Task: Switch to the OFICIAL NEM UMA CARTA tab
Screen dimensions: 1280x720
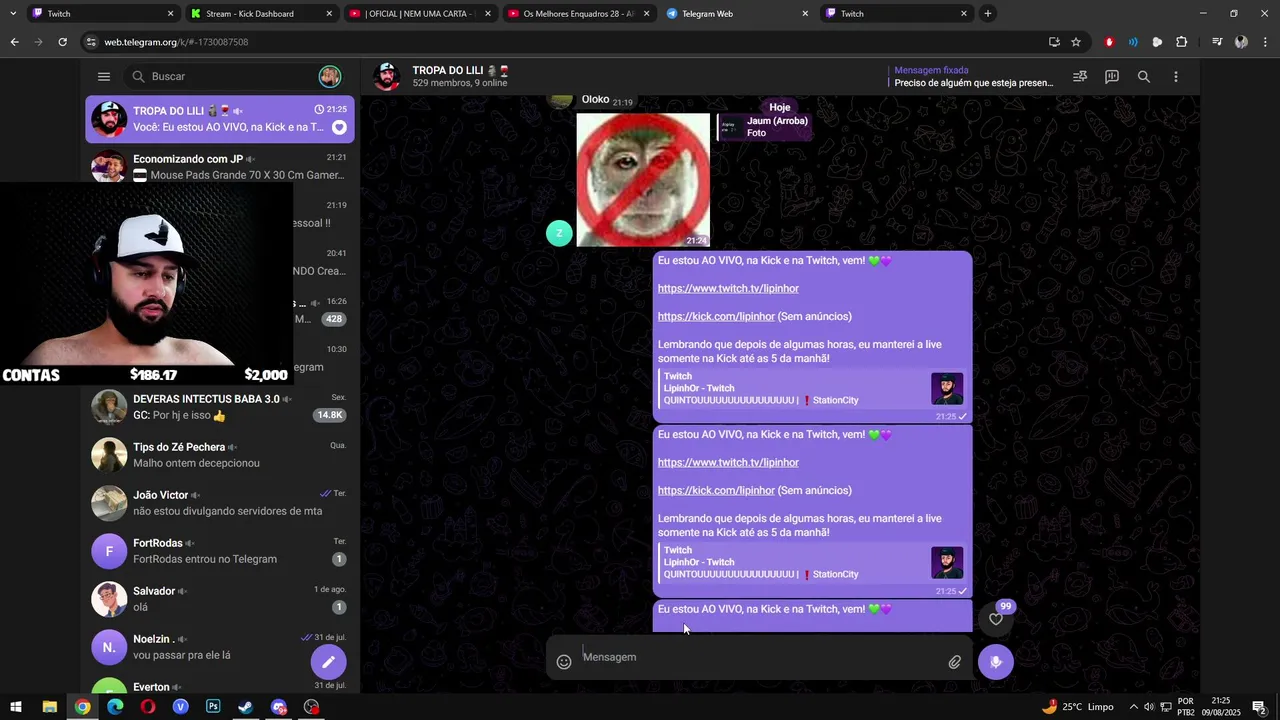Action: click(x=420, y=14)
